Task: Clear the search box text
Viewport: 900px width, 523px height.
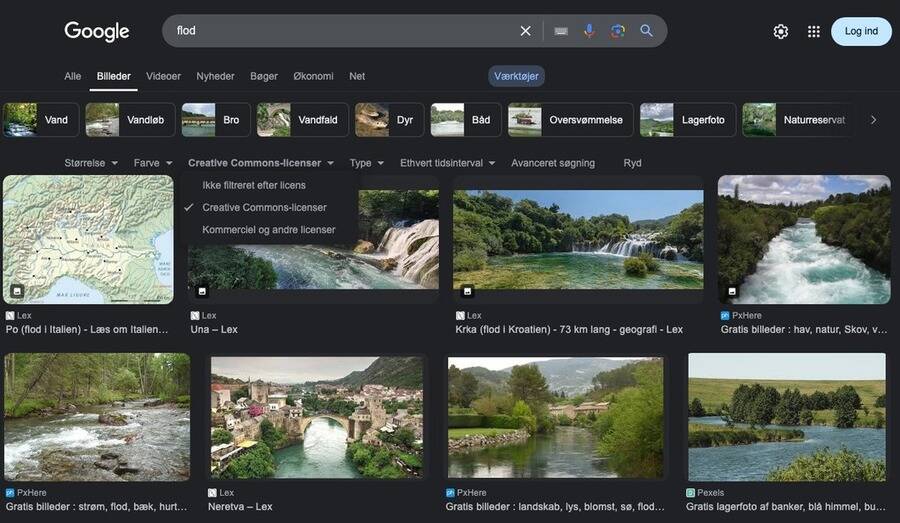Action: (525, 31)
